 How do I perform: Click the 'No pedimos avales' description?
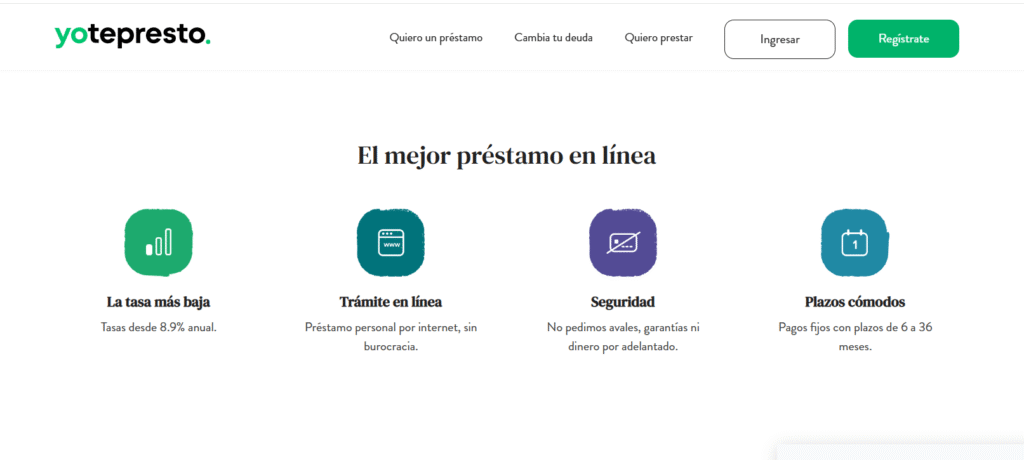pos(623,337)
